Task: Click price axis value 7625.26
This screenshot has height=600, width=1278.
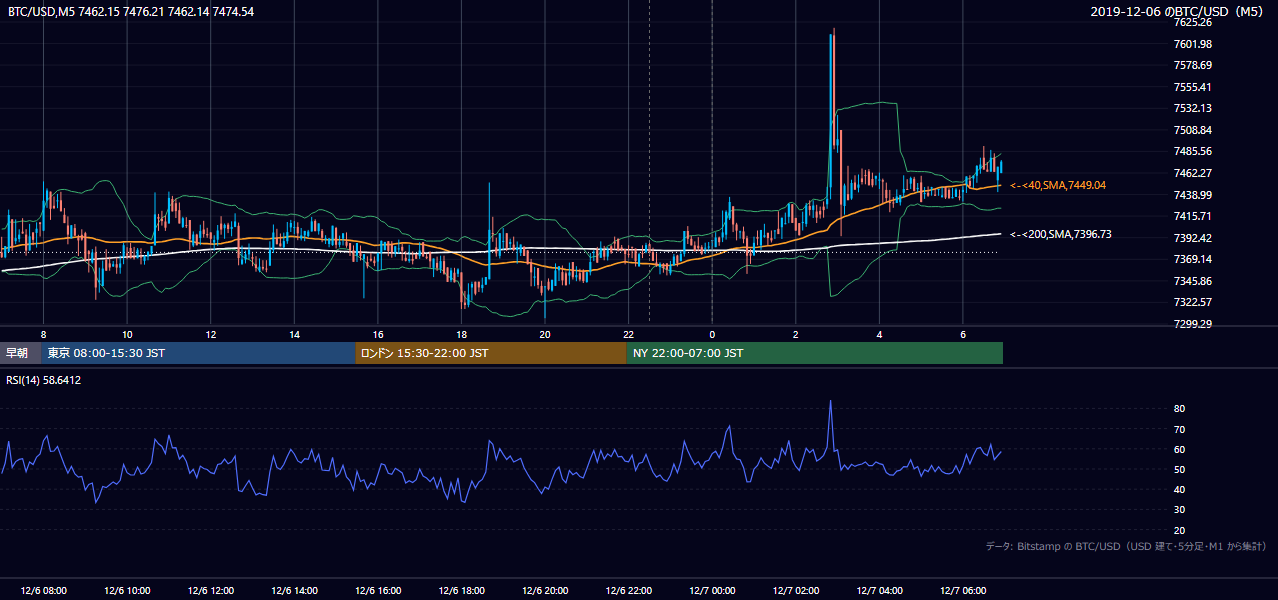Action: click(1193, 22)
